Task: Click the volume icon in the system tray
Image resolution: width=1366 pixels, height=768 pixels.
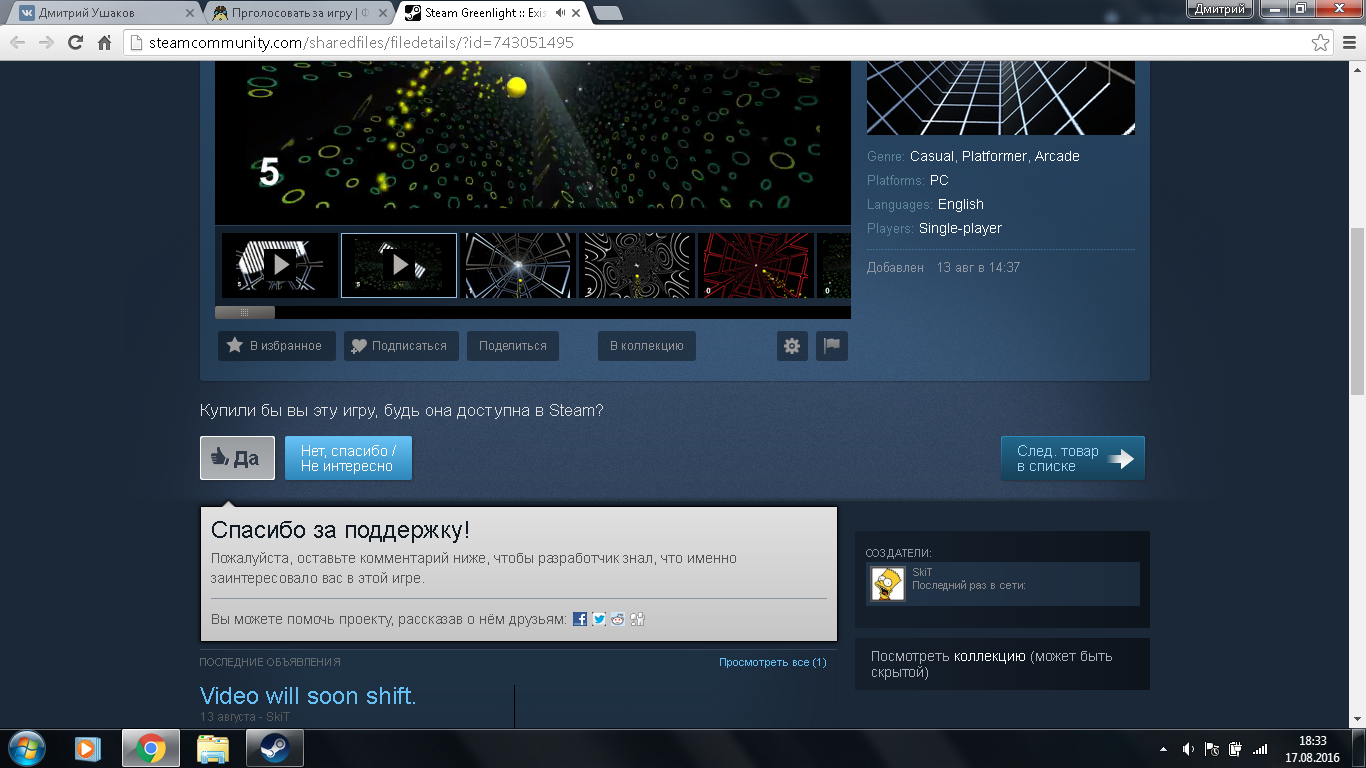Action: coord(1188,749)
